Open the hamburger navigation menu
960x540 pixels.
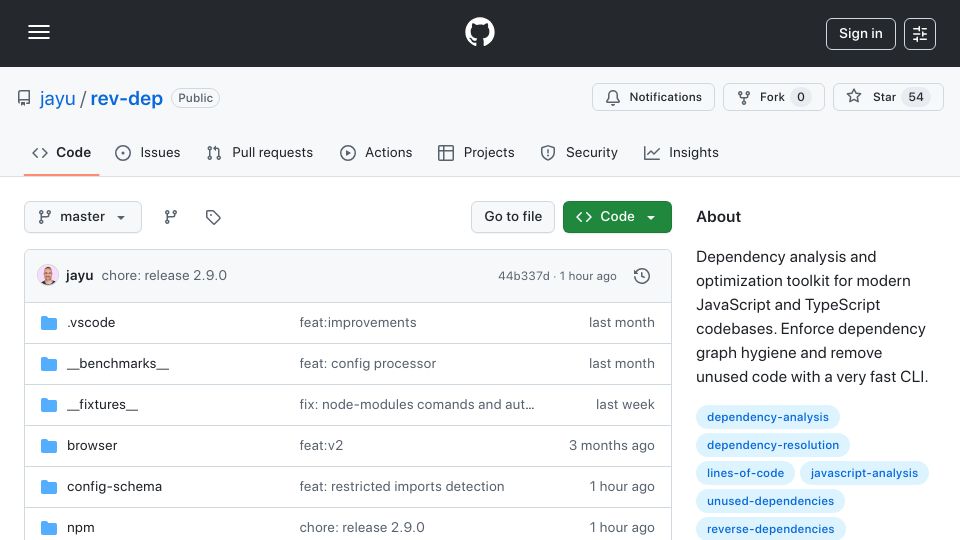[39, 32]
